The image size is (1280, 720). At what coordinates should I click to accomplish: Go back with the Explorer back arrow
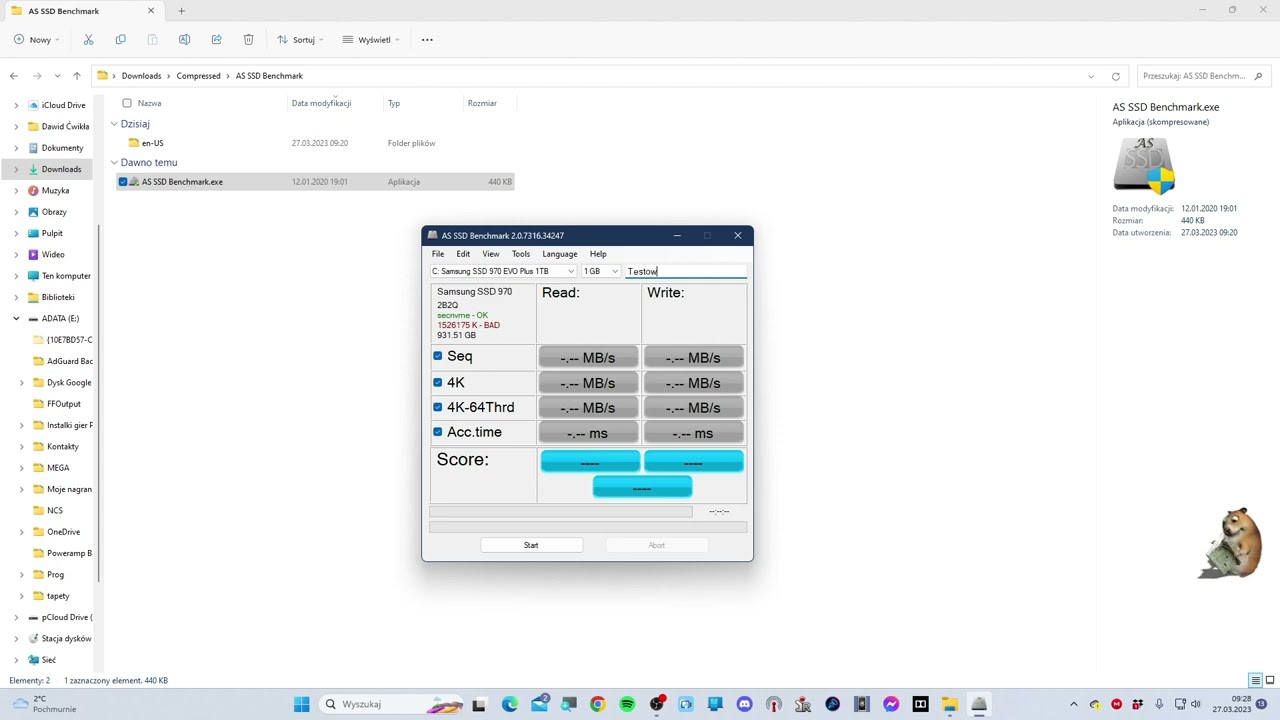13,76
